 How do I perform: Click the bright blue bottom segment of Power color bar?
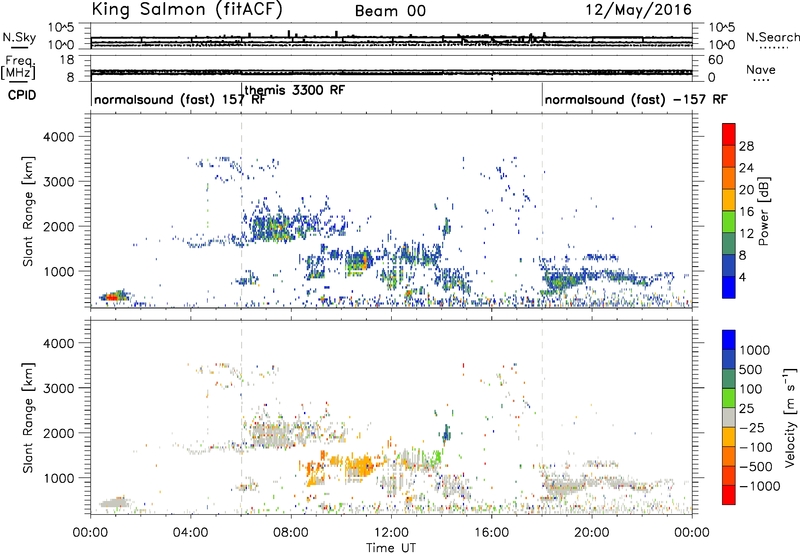(729, 287)
